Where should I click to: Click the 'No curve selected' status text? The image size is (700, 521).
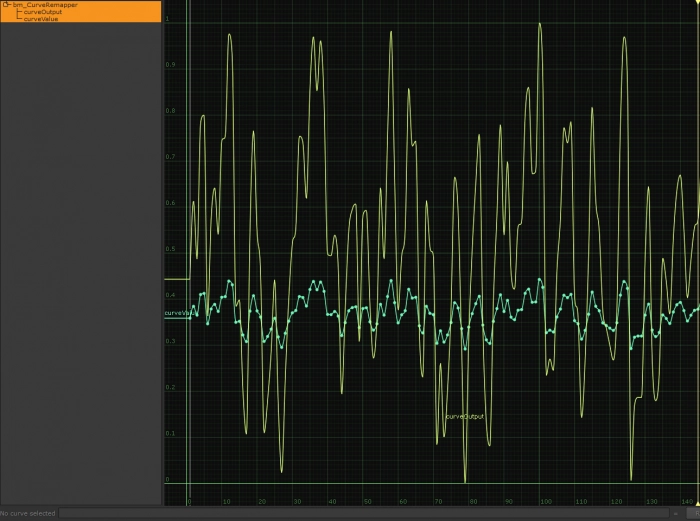point(28,513)
